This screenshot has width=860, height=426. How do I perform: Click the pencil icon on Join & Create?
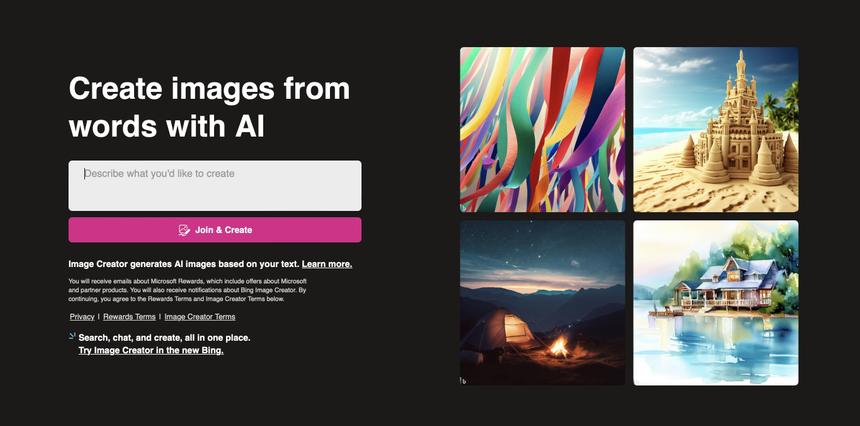(184, 230)
